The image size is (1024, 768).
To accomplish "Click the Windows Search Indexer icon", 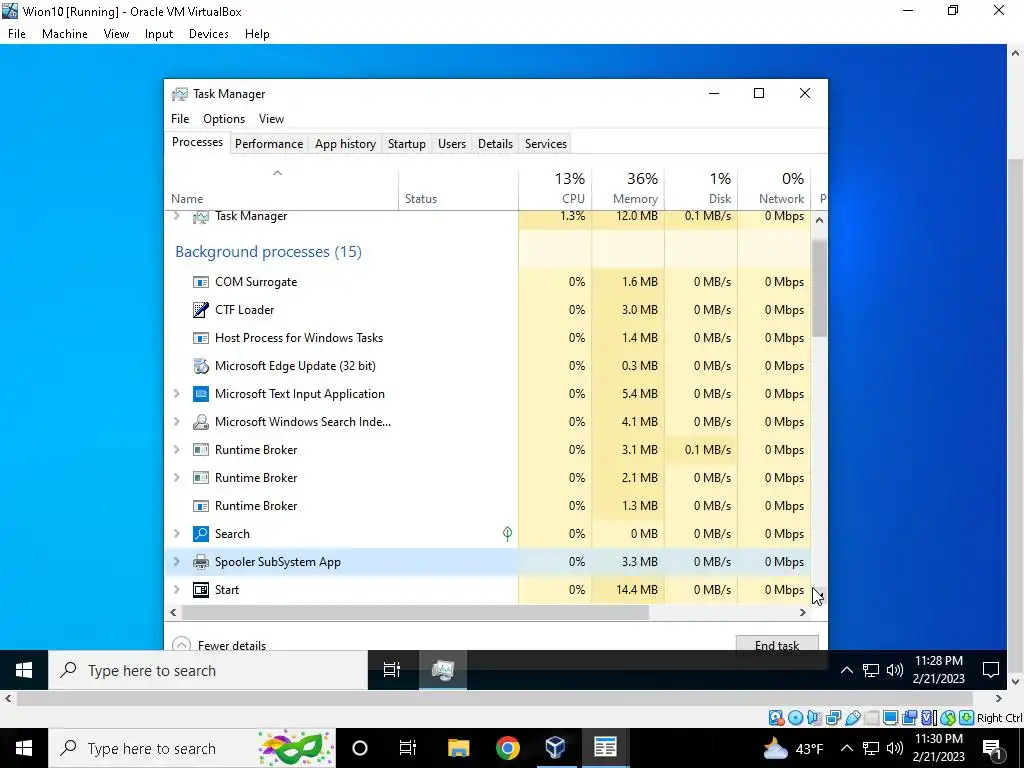I will click(200, 423).
